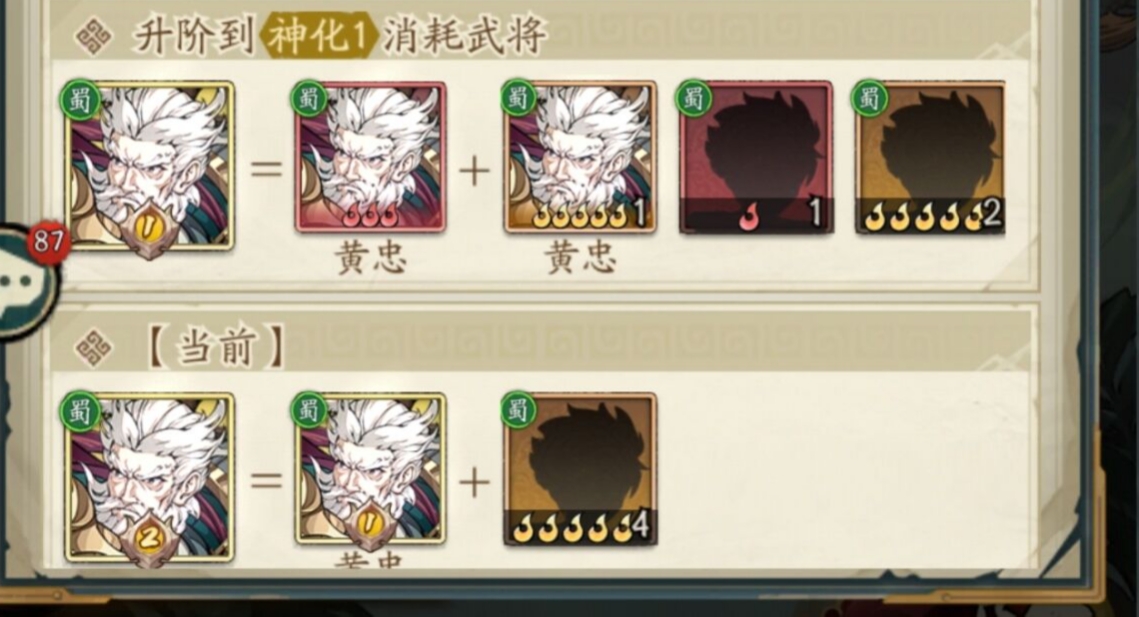1139x617 pixels.
Task: Tap the 蜀 badge on red silhouette slot
Action: click(x=694, y=97)
